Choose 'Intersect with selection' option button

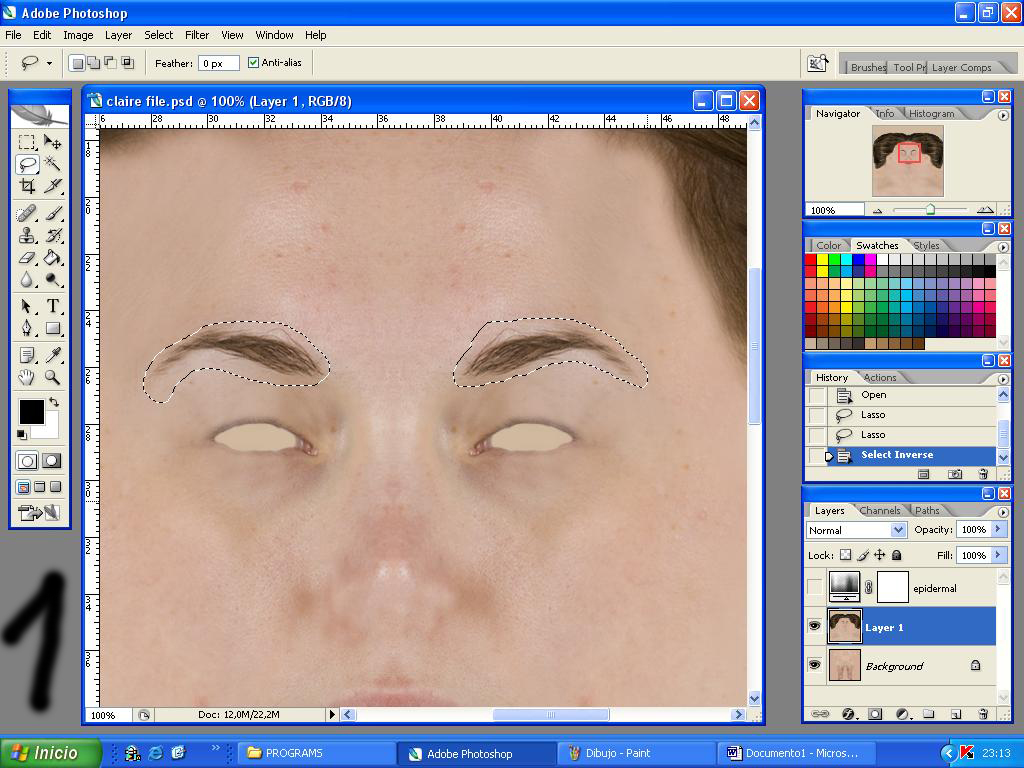[x=127, y=63]
